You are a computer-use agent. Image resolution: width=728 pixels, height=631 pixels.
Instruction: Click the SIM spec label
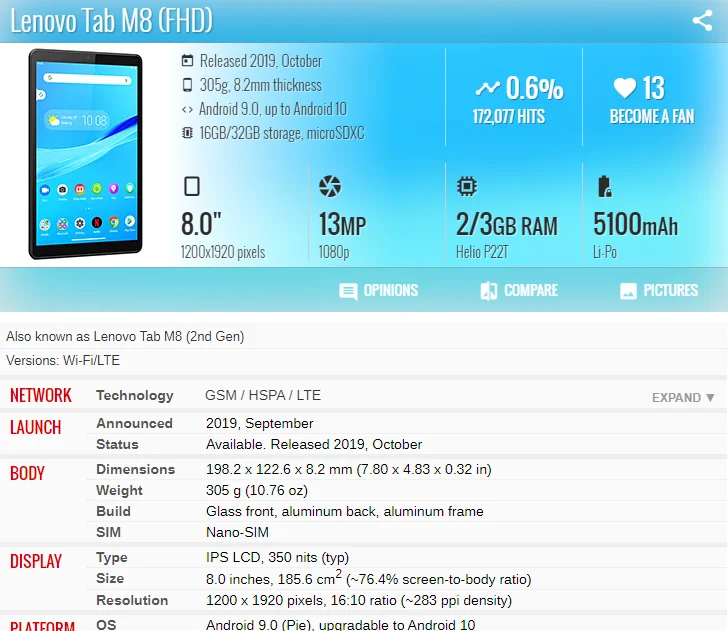click(x=108, y=532)
